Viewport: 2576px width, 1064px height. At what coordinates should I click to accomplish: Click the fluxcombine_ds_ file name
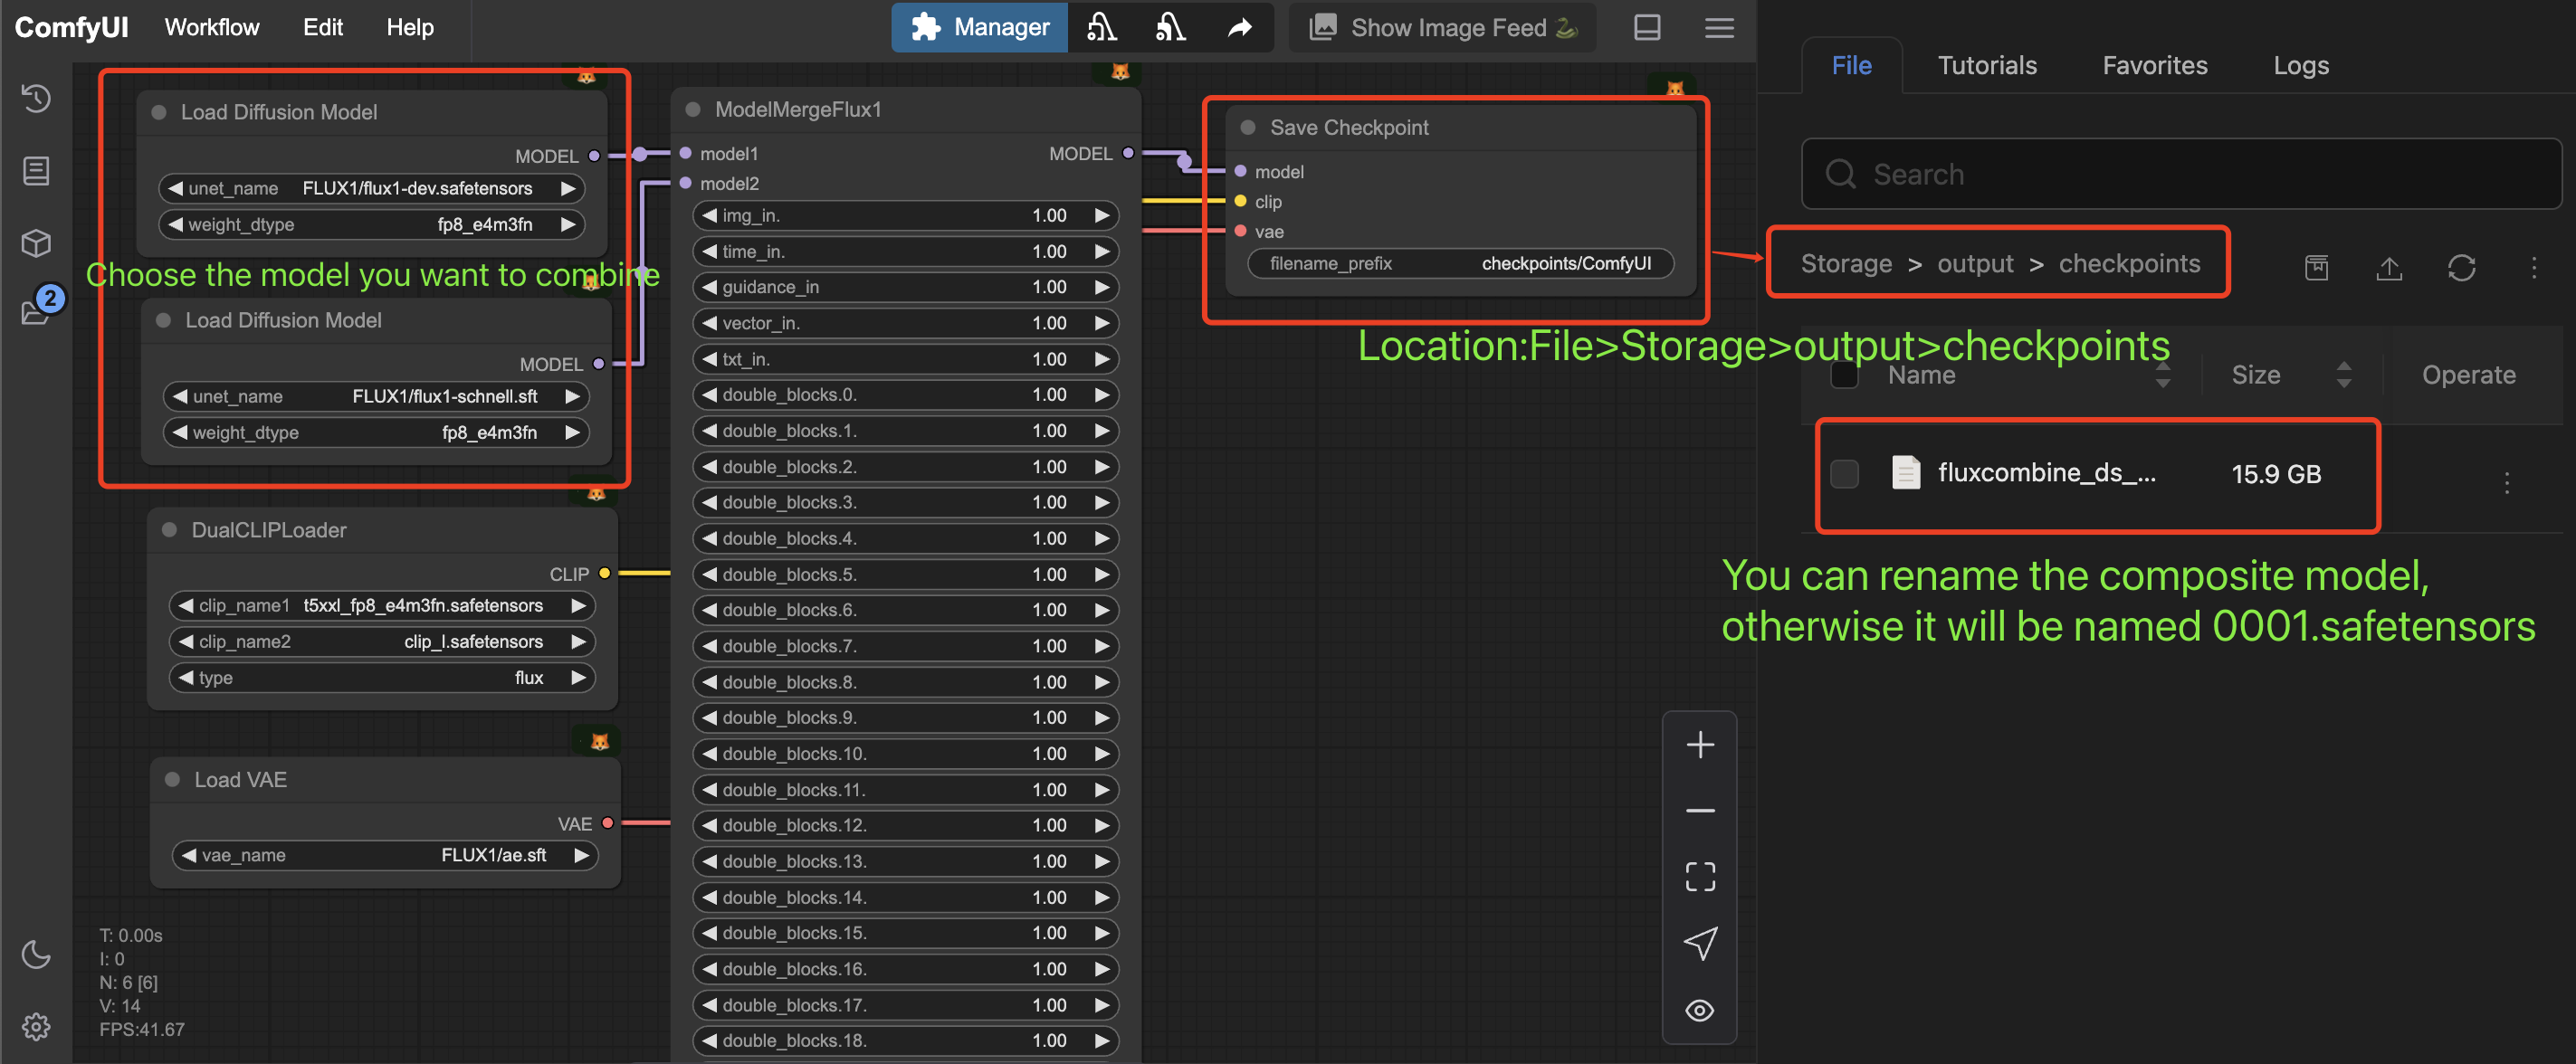click(x=2046, y=473)
